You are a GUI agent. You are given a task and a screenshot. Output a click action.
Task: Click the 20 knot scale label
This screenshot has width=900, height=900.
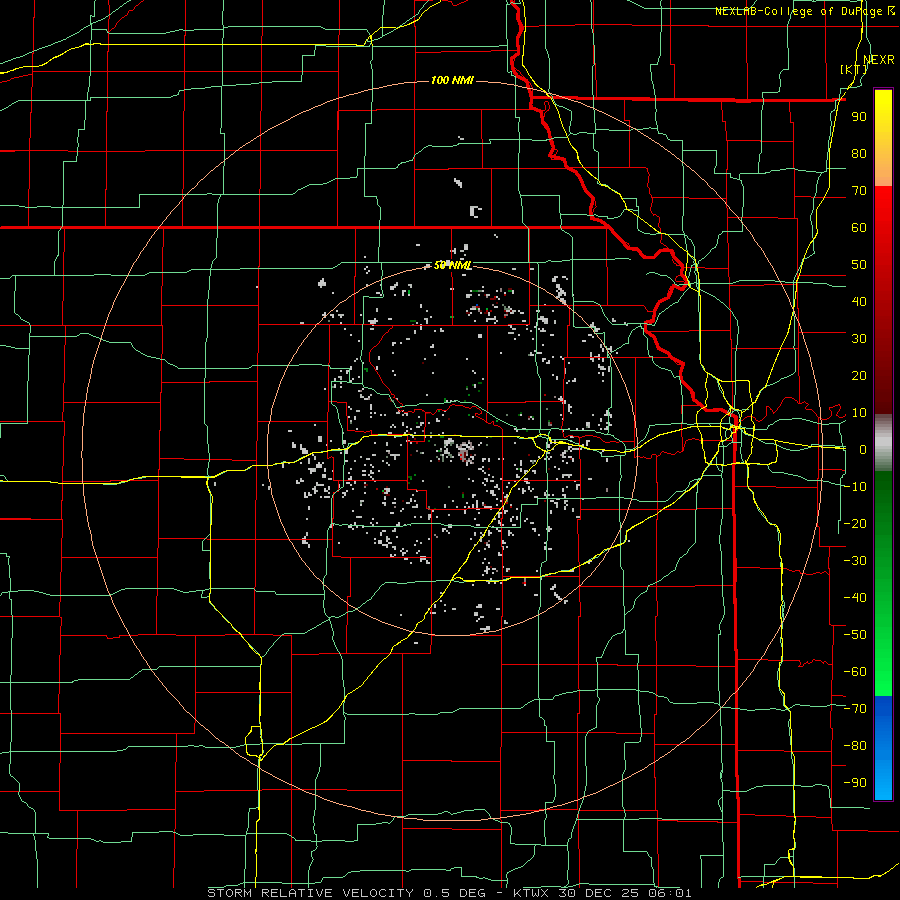859,376
